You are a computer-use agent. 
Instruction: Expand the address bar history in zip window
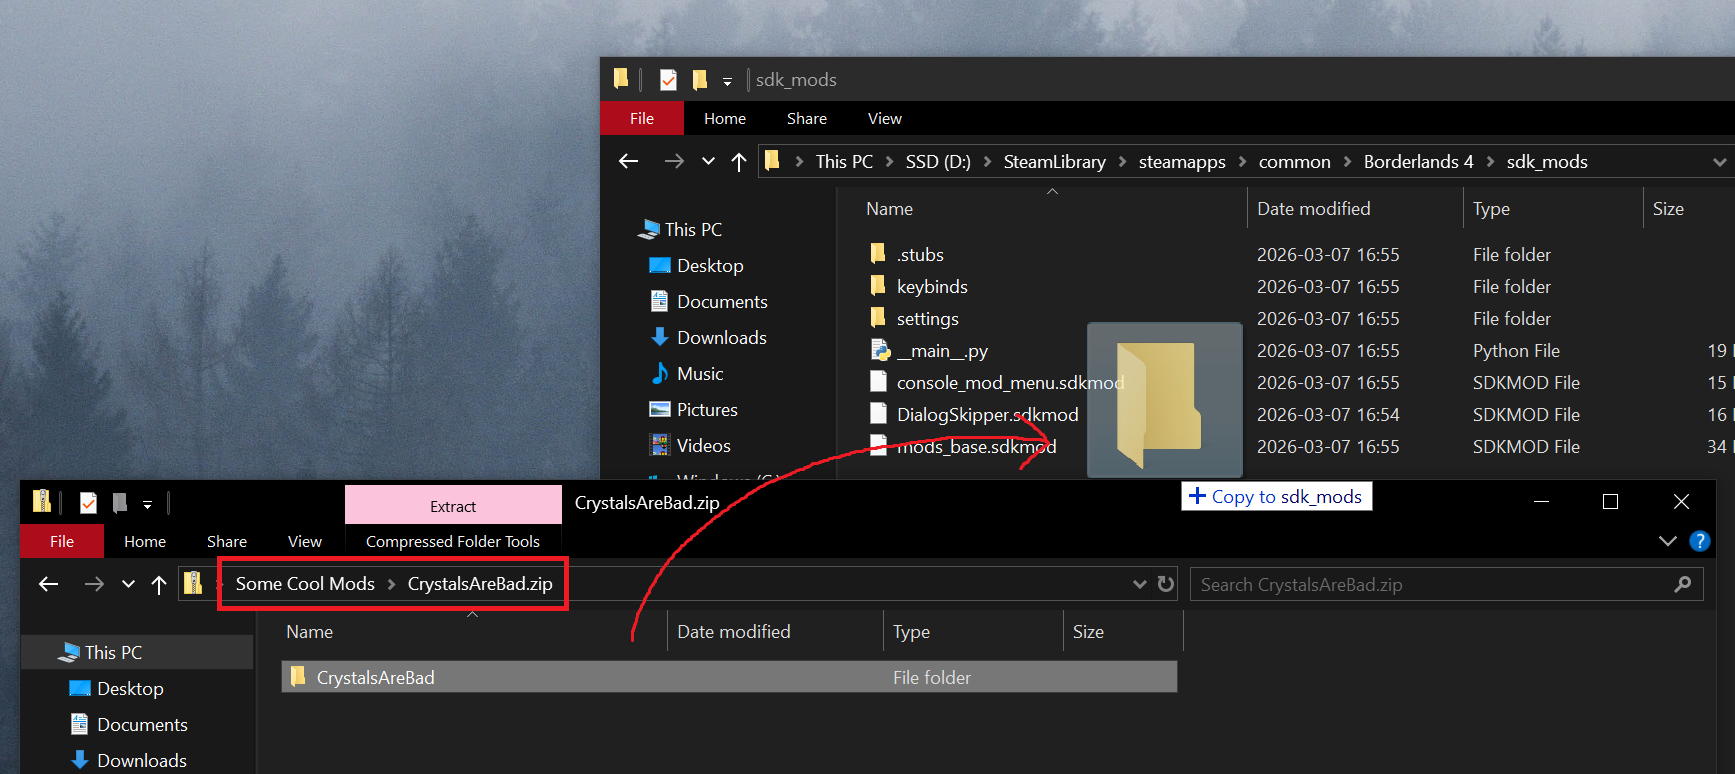click(x=1139, y=584)
